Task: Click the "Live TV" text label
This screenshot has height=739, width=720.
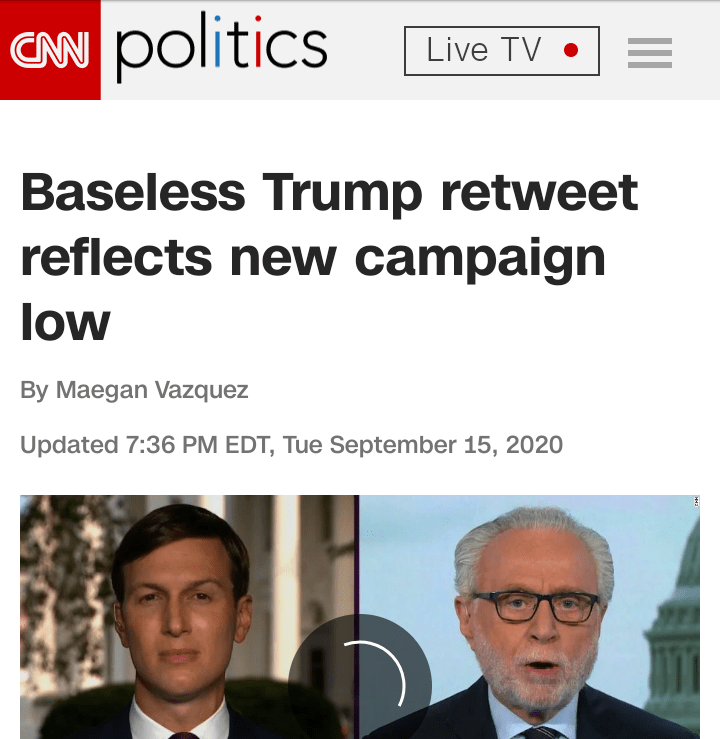Action: pyautogui.click(x=483, y=50)
